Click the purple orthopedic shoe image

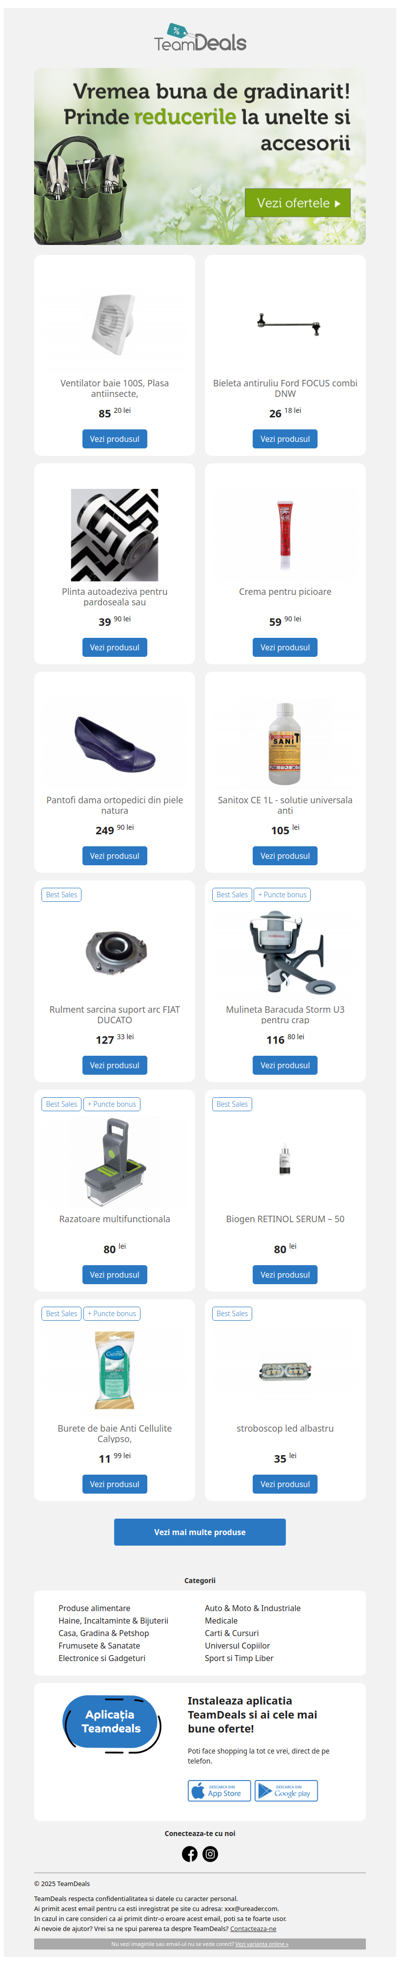click(115, 743)
